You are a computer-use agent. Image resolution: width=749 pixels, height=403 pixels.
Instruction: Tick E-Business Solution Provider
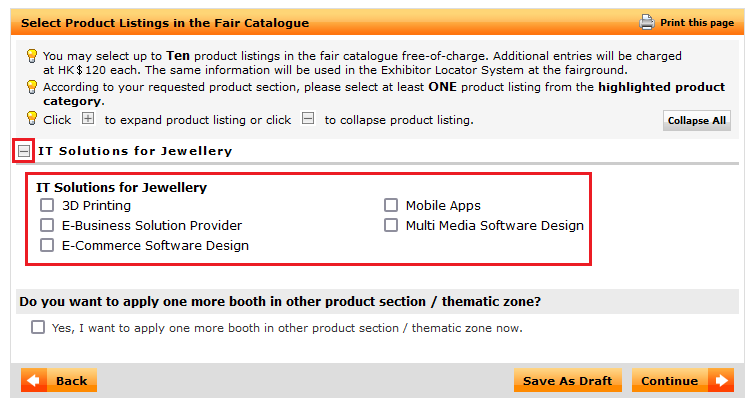[x=47, y=225]
